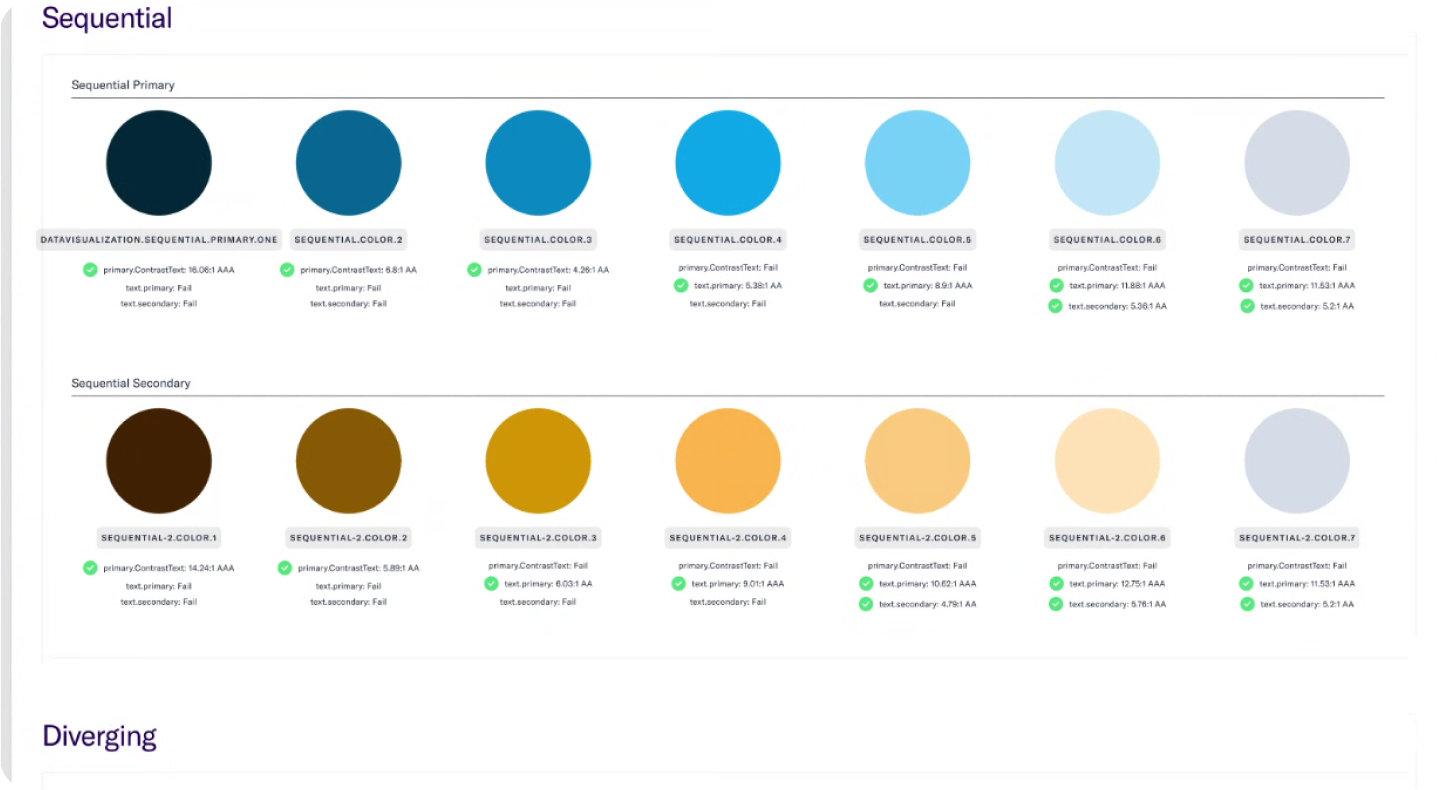Viewport: 1440px width, 790px height.
Task: Select the golden yellow SEQUENTIAL-2.COLOR.3 circle
Action: (538, 460)
